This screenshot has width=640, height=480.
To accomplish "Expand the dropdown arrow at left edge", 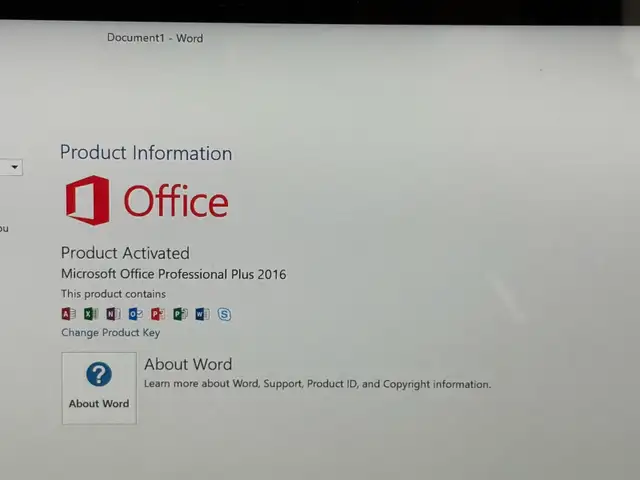I will 15,167.
